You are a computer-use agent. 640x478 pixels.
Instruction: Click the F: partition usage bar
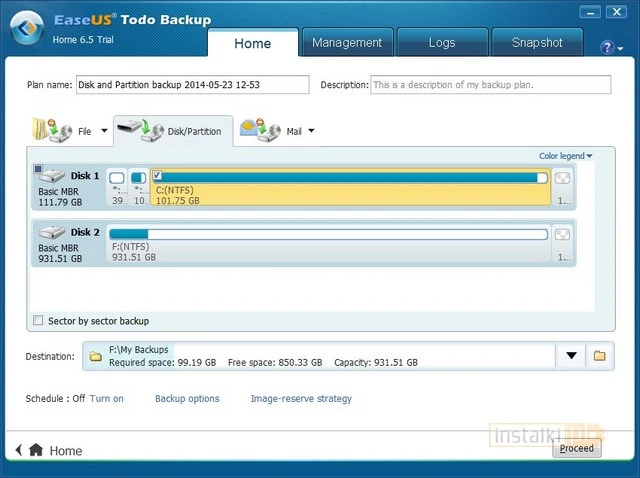(x=329, y=234)
